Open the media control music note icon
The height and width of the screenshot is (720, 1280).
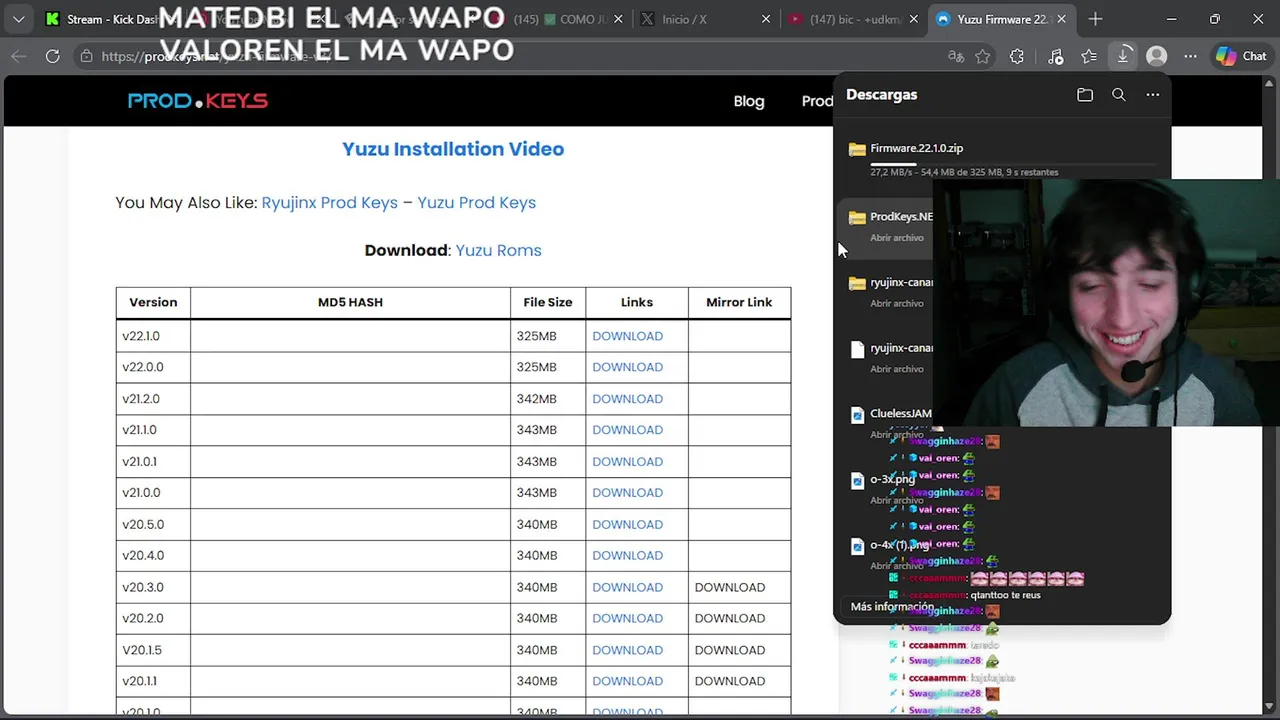1056,57
